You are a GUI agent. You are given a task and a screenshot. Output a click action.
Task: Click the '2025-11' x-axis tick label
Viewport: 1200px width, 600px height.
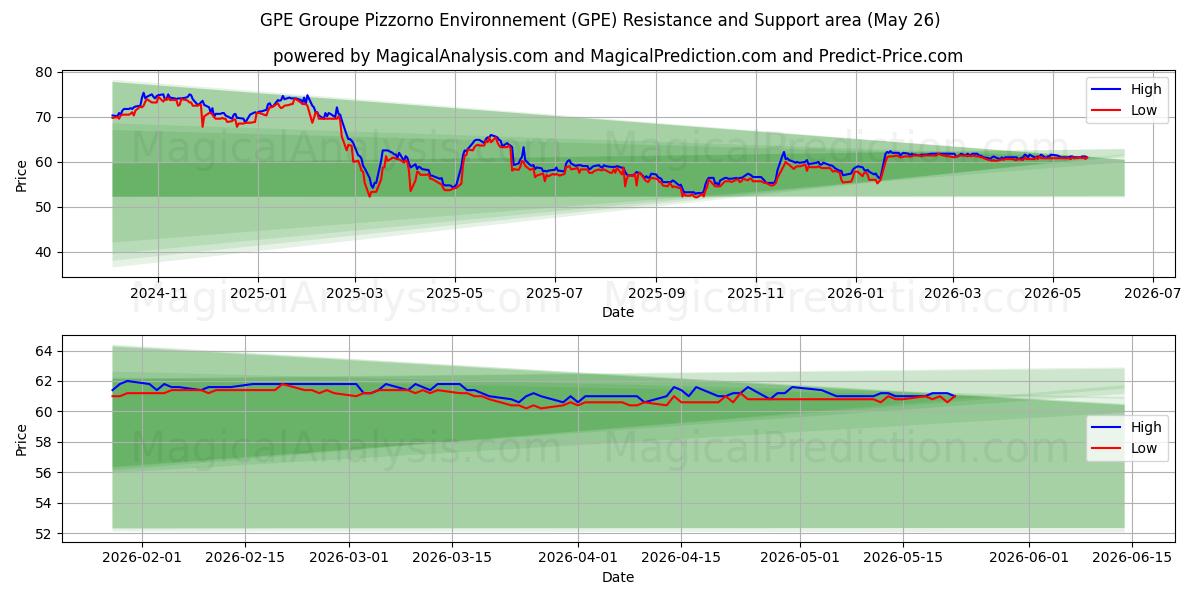click(756, 294)
